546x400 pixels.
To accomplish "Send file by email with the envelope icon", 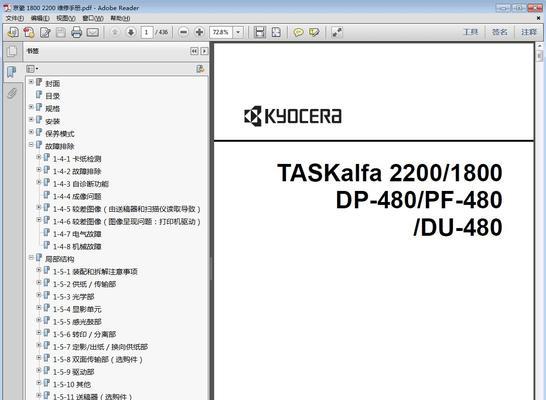I will (x=93, y=32).
